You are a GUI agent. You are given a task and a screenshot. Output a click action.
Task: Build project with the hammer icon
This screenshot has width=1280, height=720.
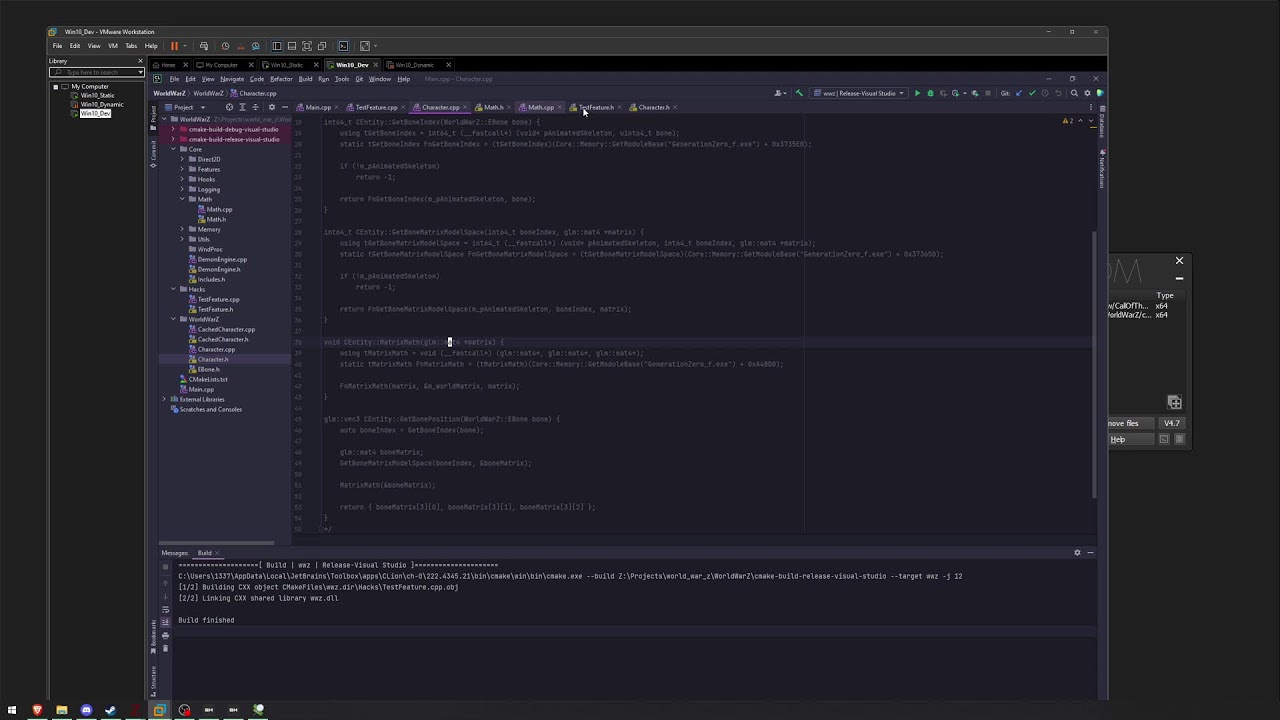tap(799, 93)
